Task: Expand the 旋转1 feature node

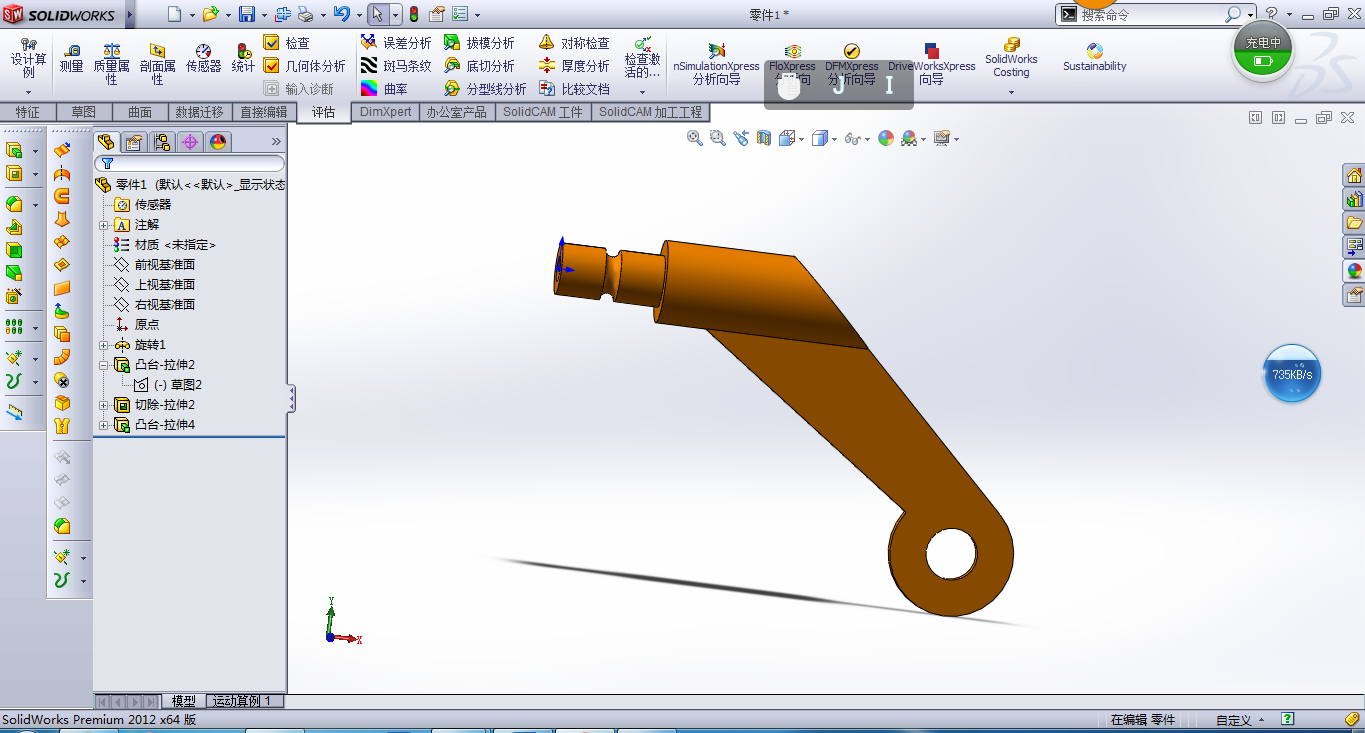Action: (103, 345)
